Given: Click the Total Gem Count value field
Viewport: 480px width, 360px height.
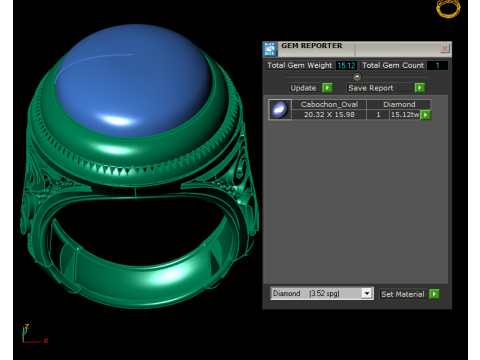Looking at the screenshot, I should pyautogui.click(x=437, y=65).
